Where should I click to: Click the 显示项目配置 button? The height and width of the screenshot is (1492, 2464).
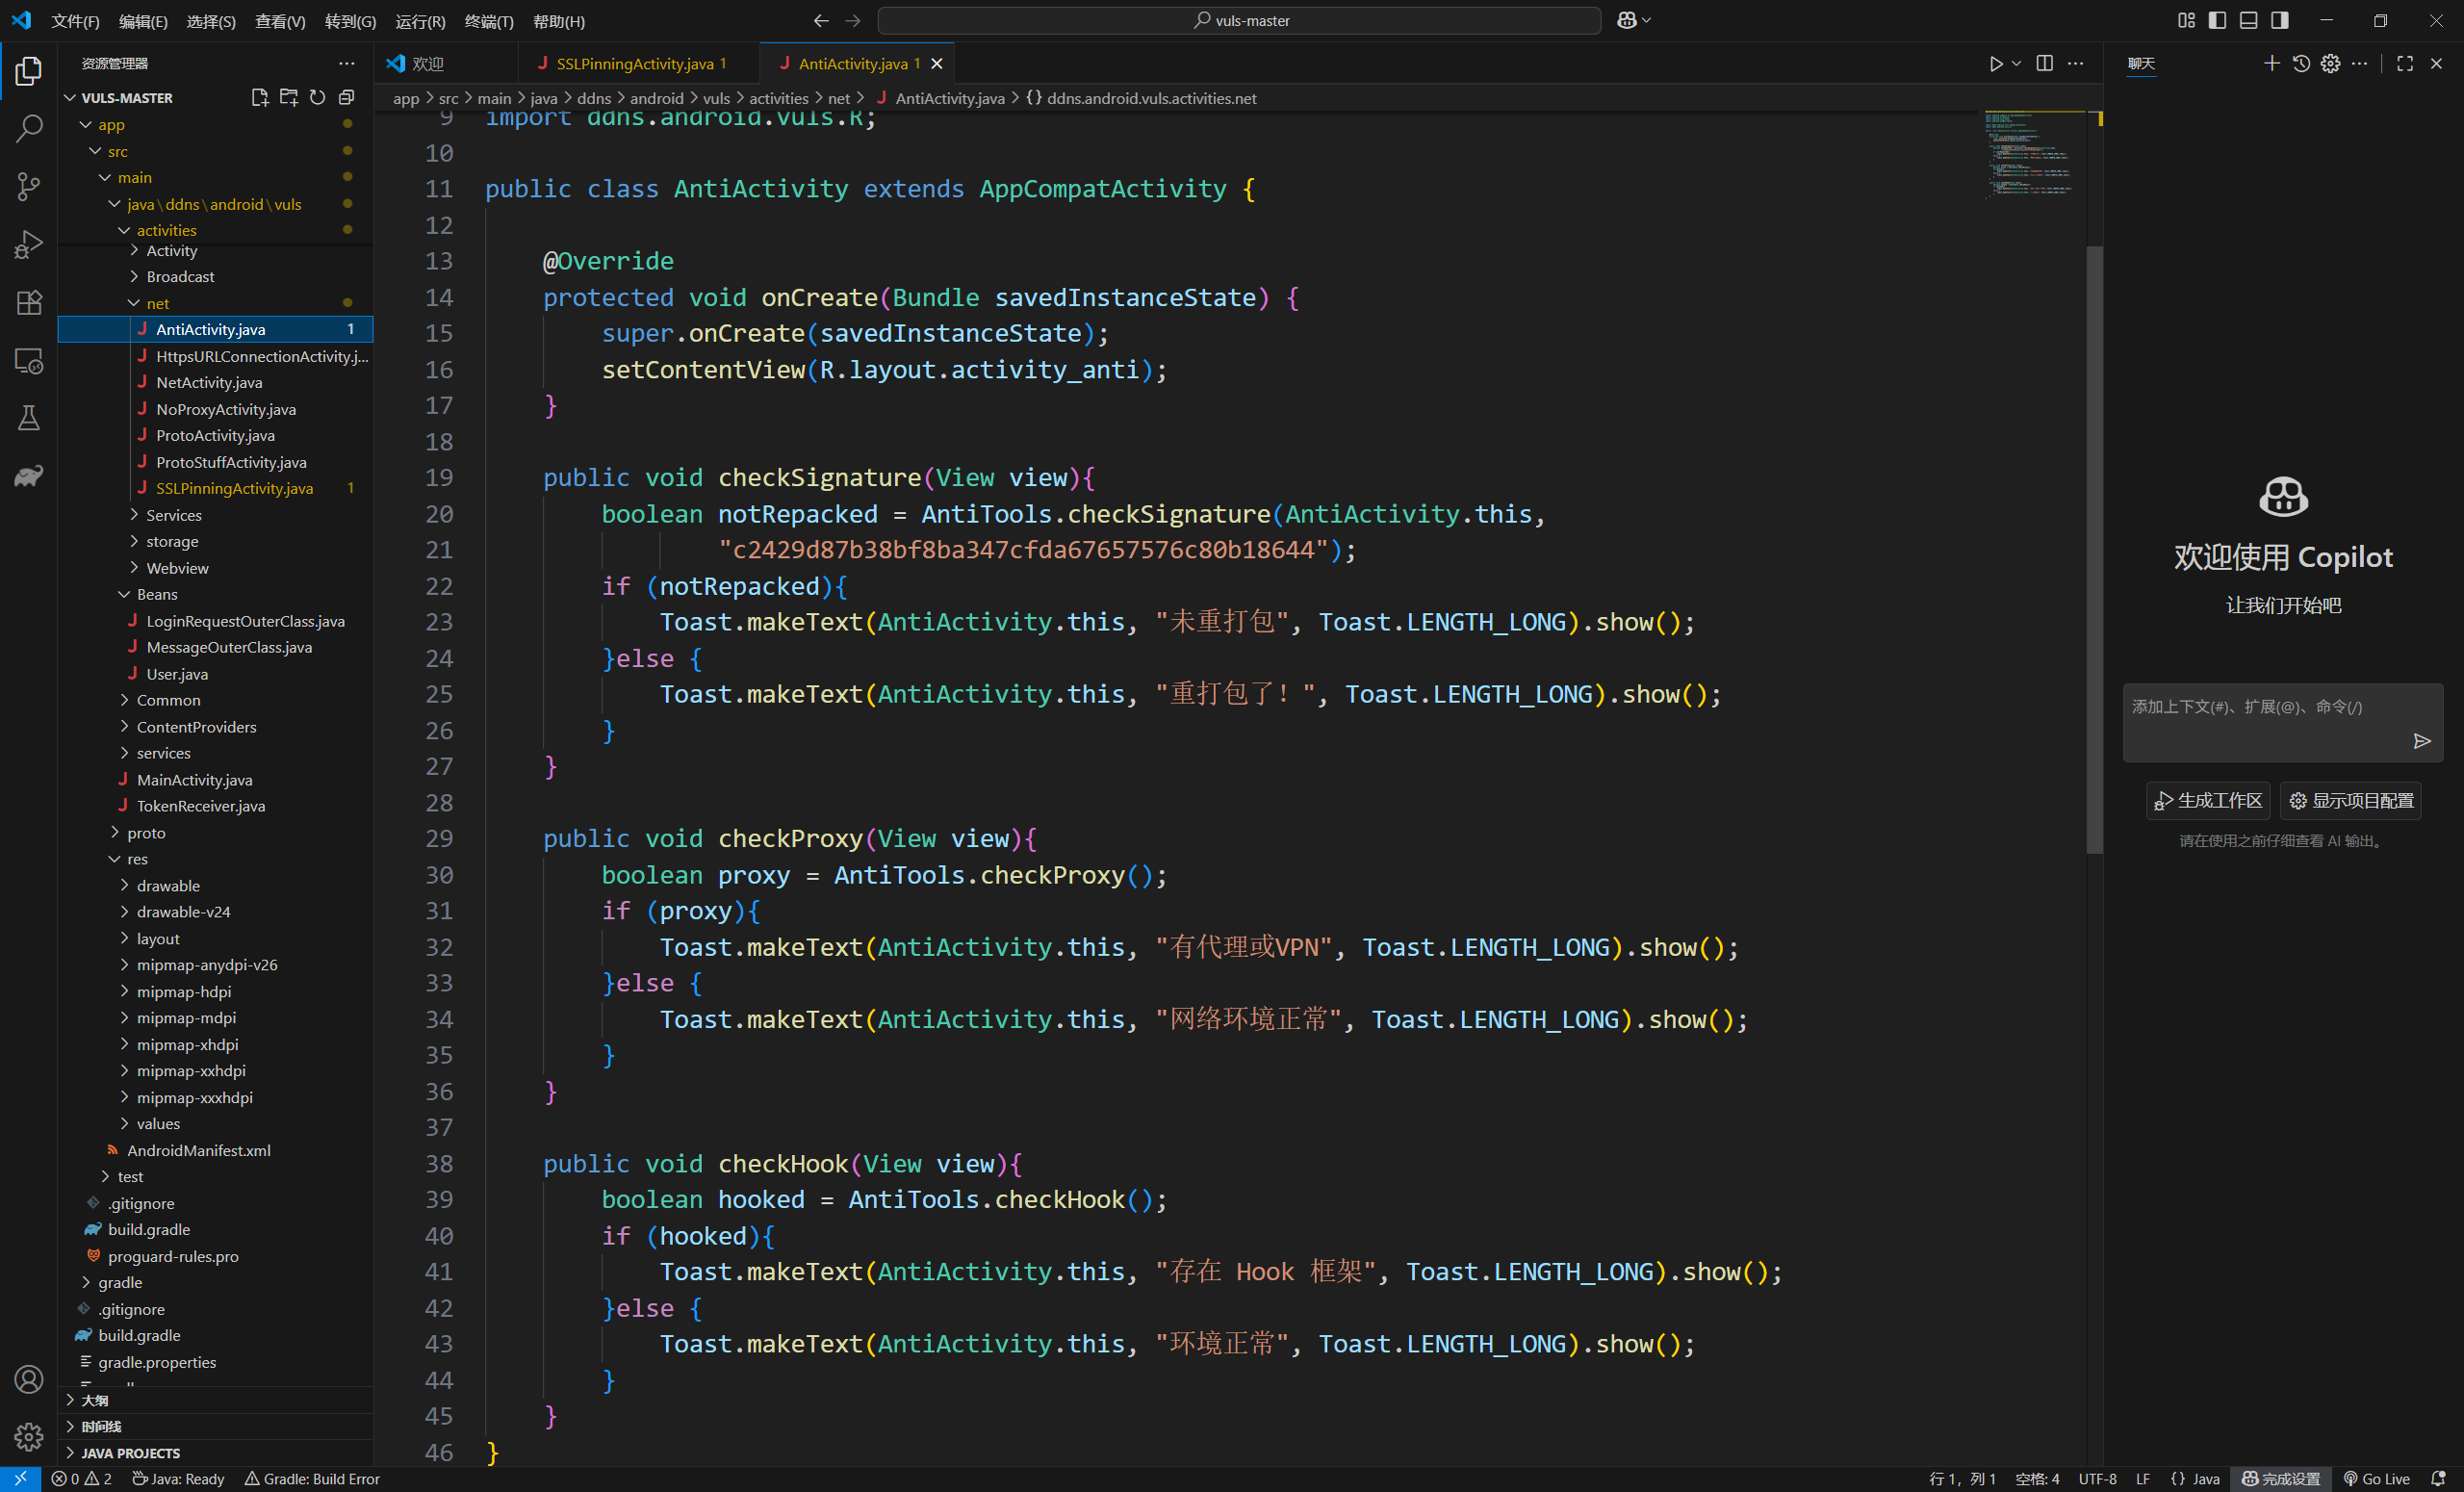(2351, 801)
